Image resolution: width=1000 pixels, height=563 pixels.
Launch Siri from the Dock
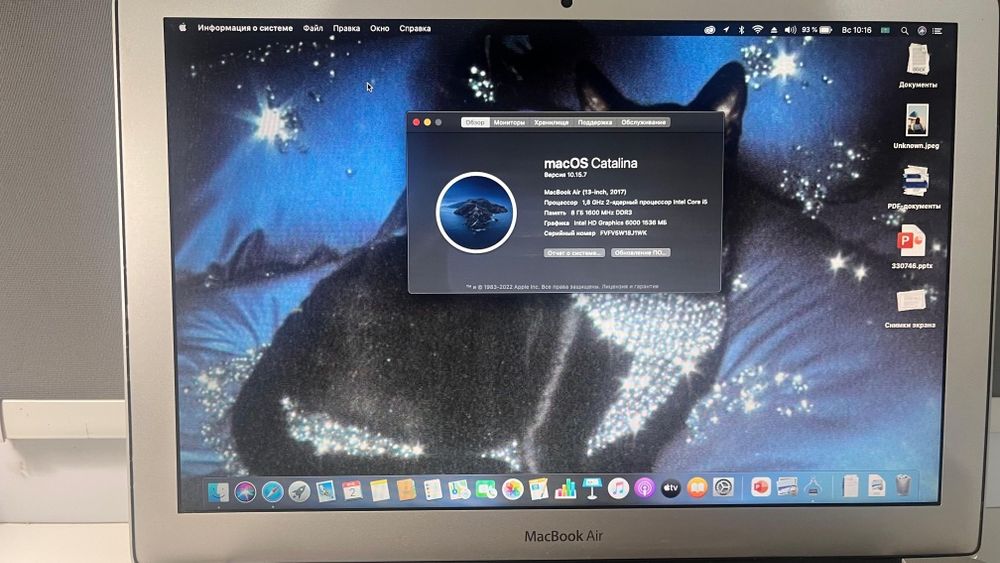click(245, 491)
